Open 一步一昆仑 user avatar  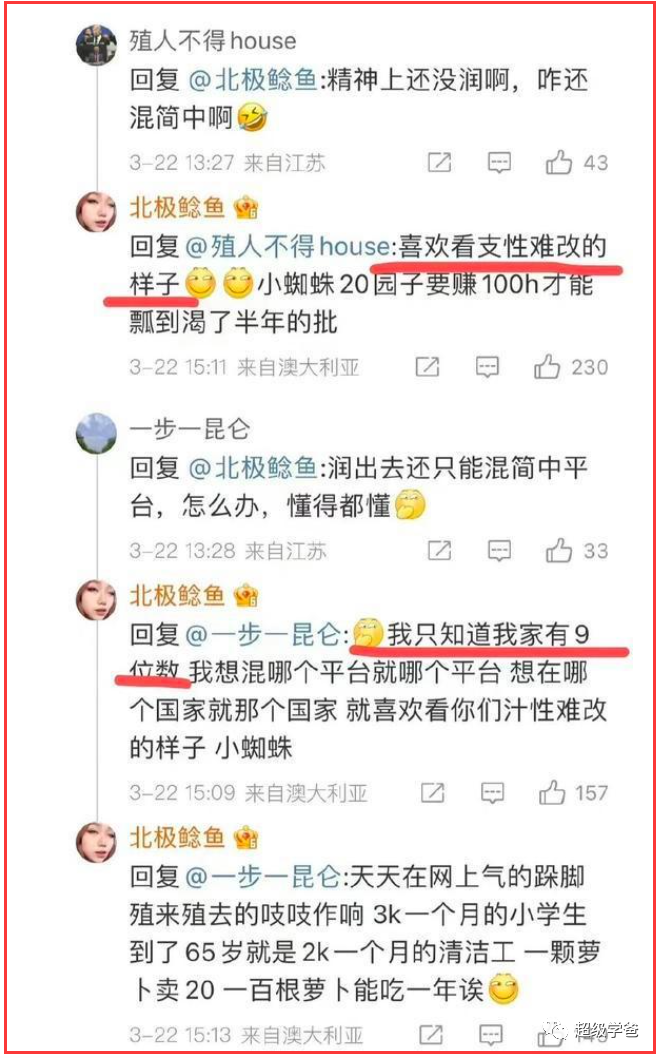point(96,433)
